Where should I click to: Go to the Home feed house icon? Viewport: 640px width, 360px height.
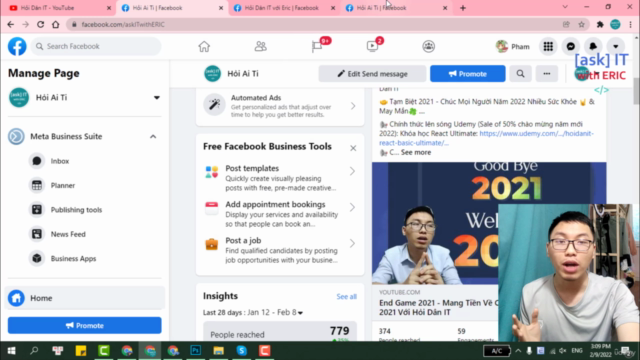[x=204, y=46]
